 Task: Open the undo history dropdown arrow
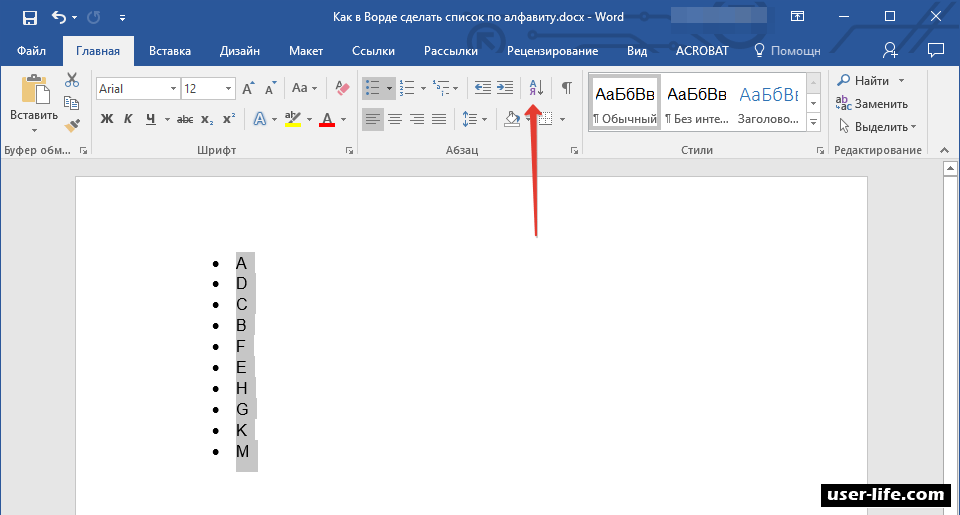click(x=75, y=18)
